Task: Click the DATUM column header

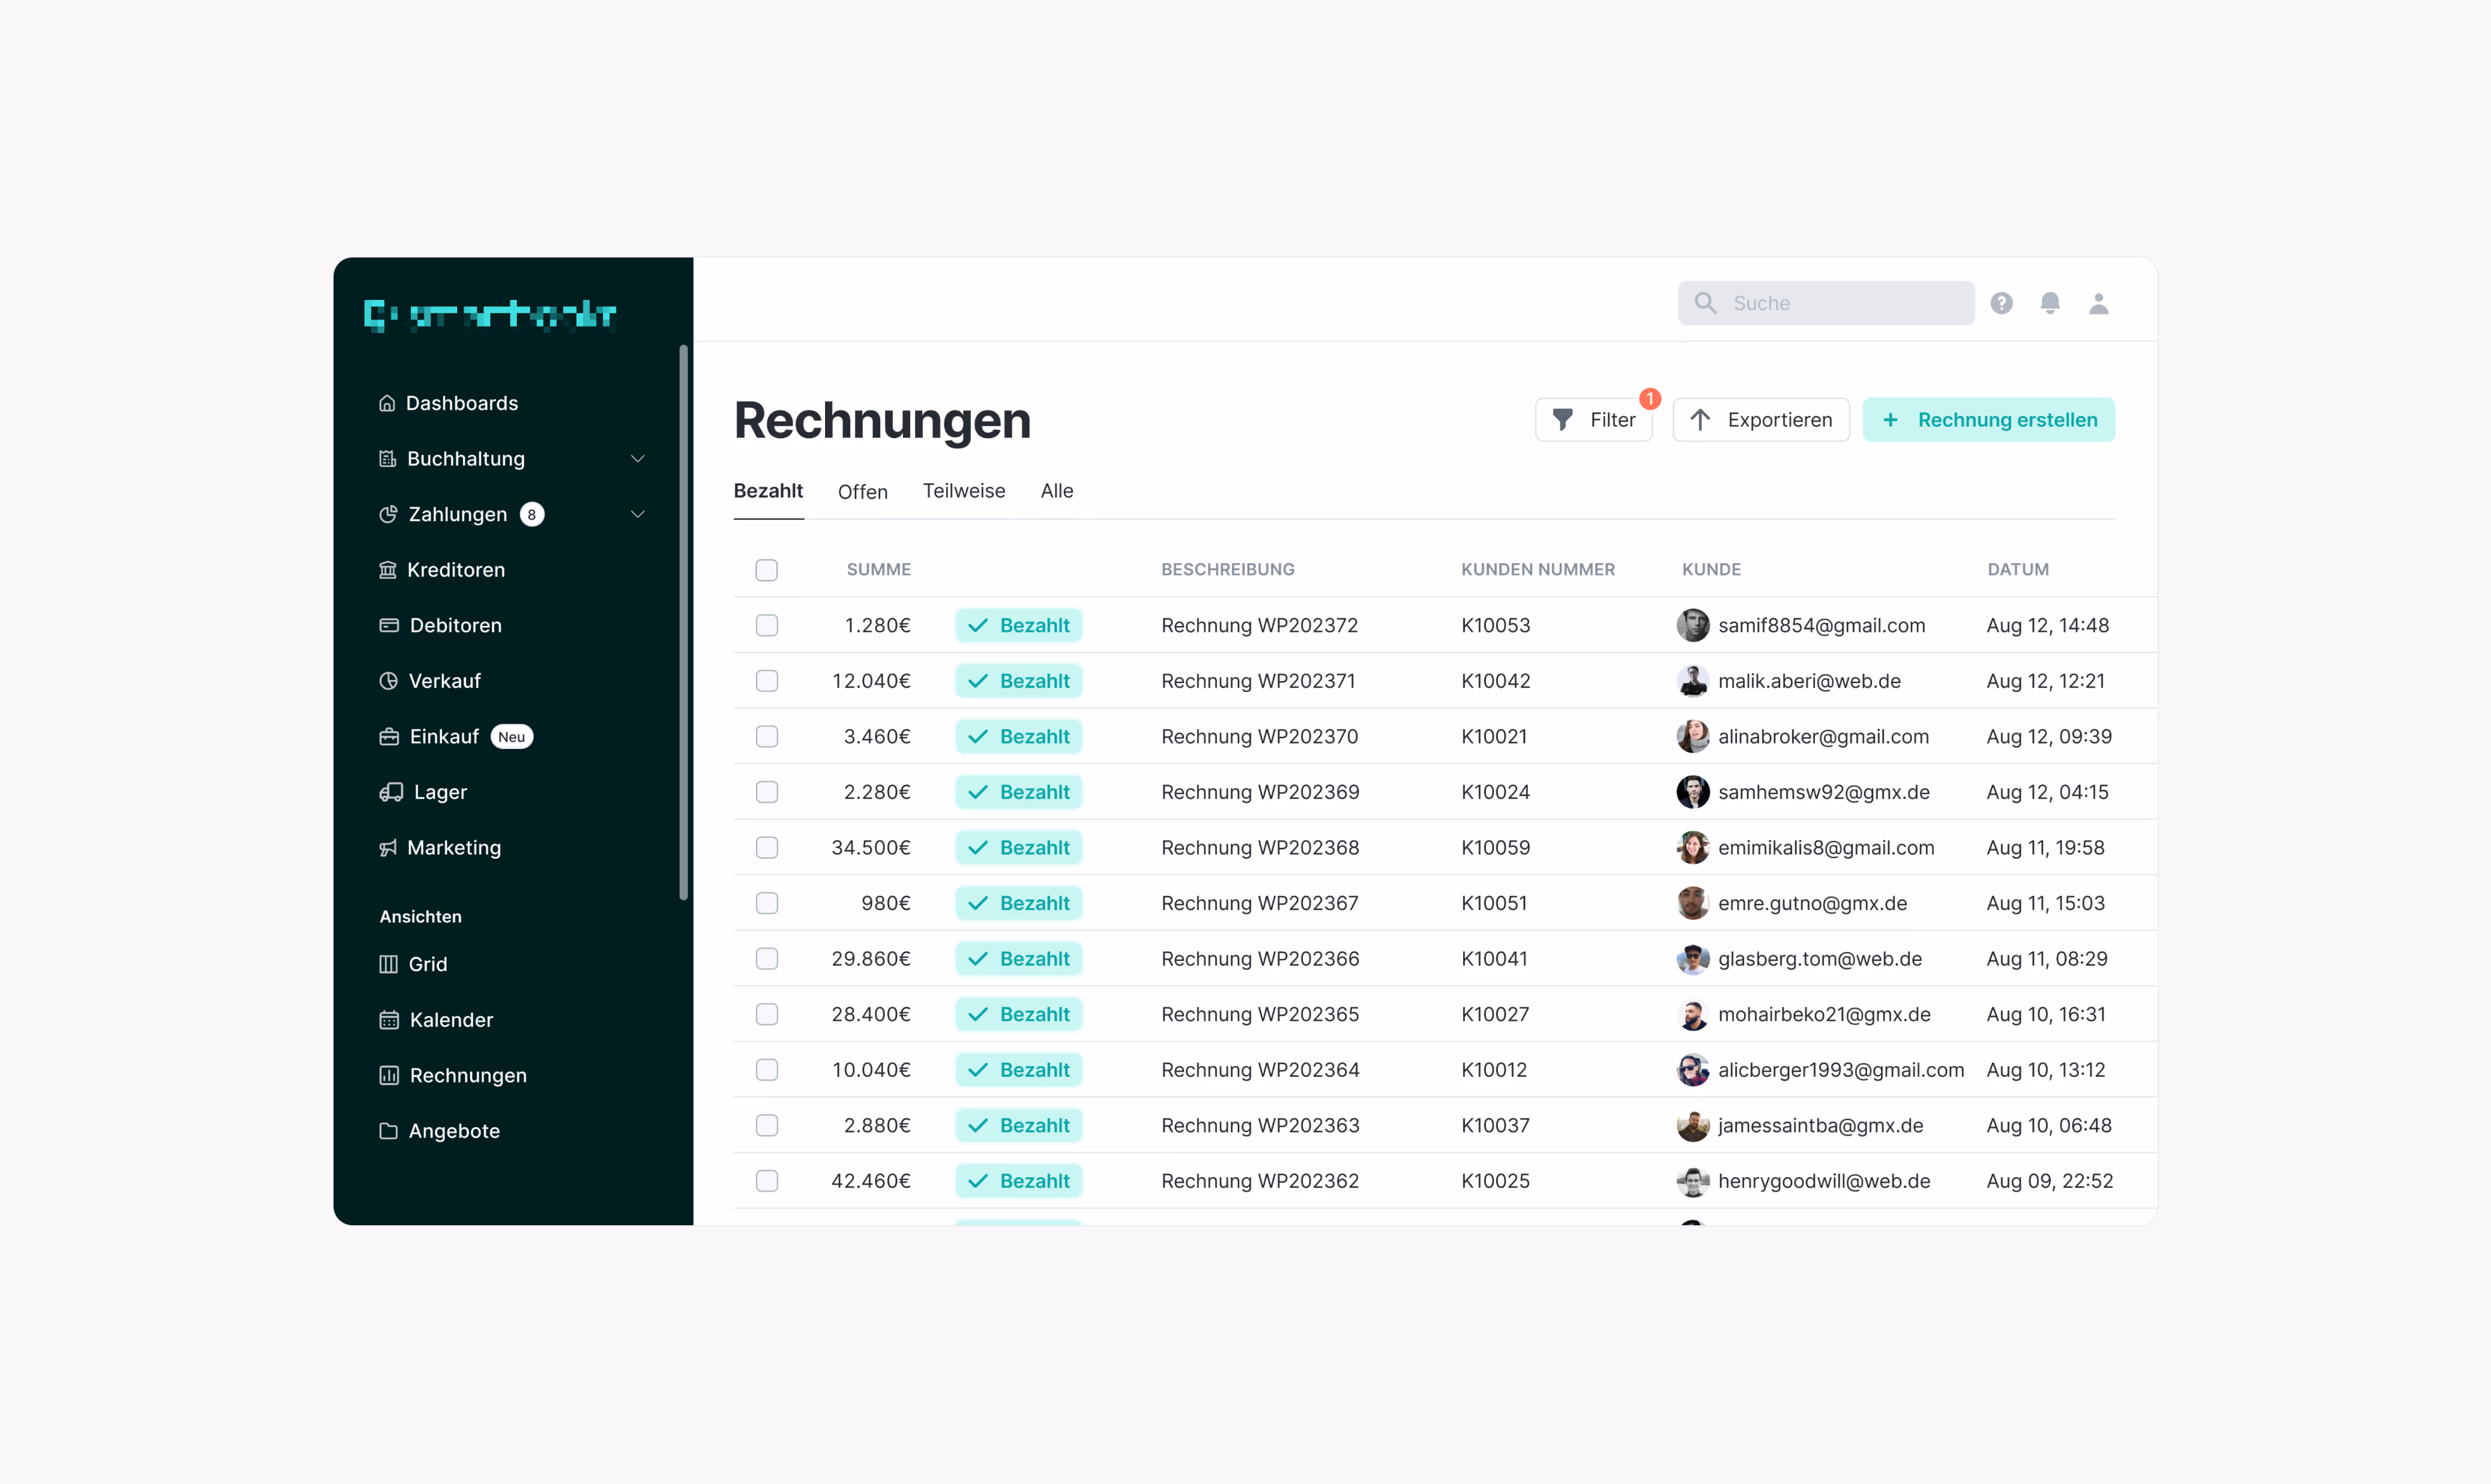Action: coord(2018,570)
